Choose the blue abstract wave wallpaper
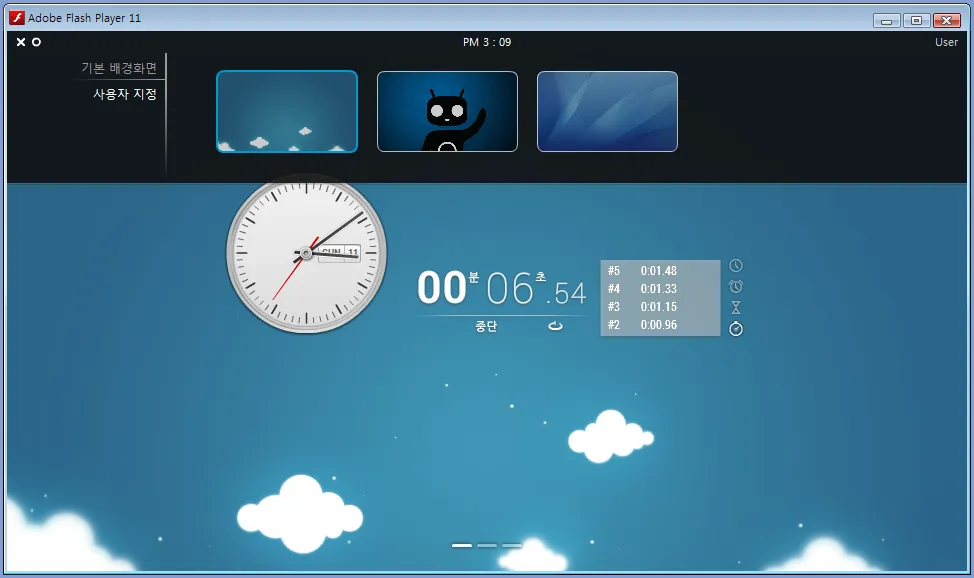Viewport: 974px width, 578px height. pos(608,111)
